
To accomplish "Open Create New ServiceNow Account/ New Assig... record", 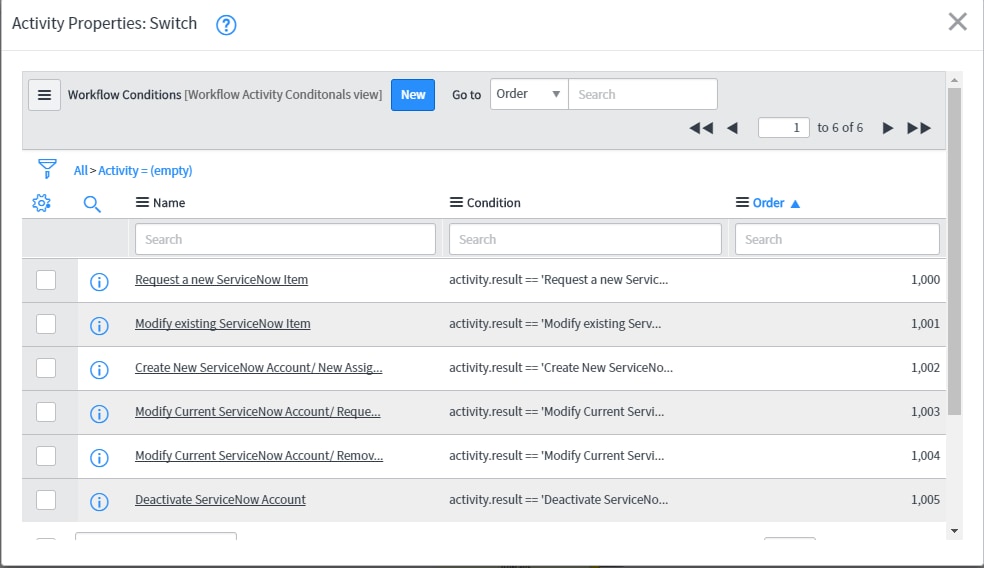I will click(x=259, y=367).
